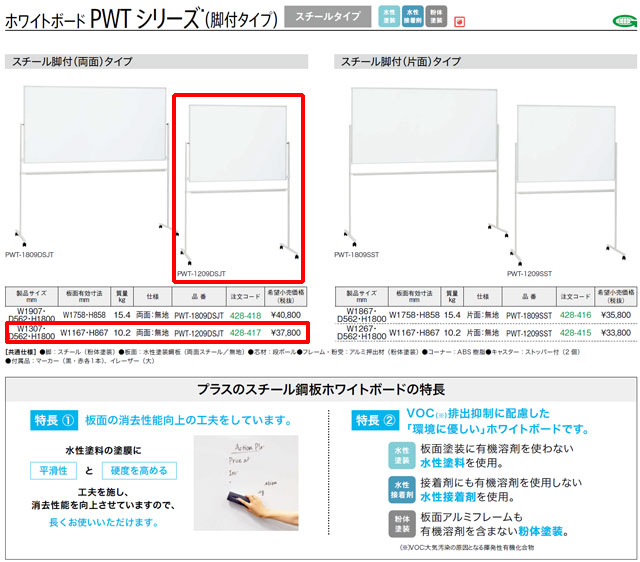Click order code 428-416
This screenshot has width=640, height=562.
pyautogui.click(x=576, y=315)
